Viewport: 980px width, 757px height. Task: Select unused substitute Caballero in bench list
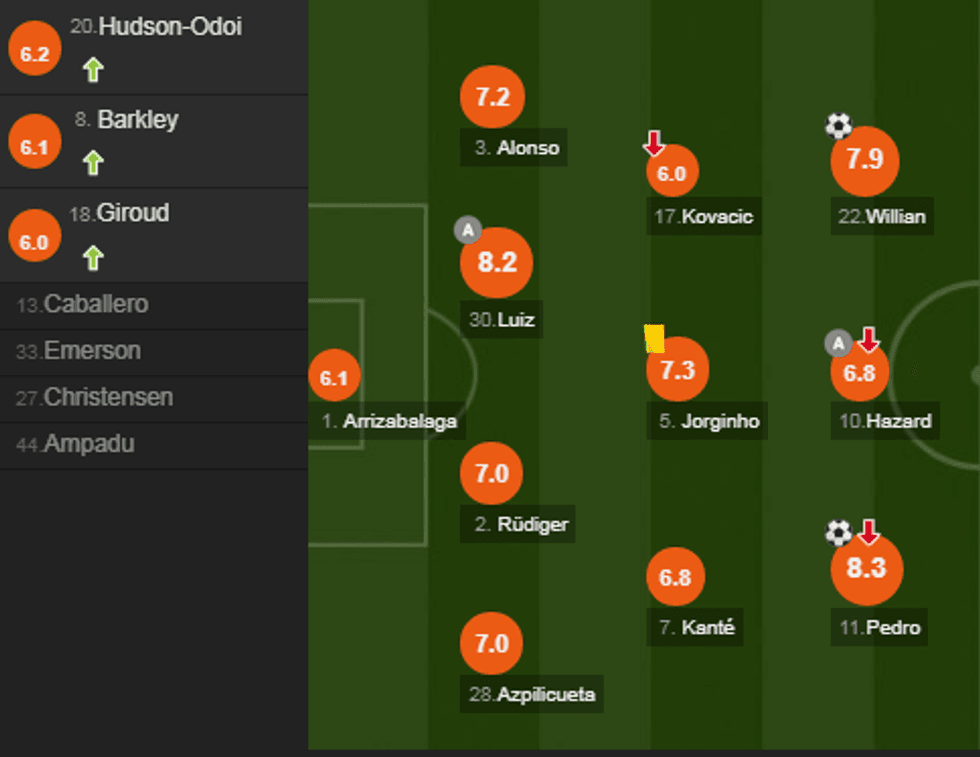pyautogui.click(x=83, y=305)
